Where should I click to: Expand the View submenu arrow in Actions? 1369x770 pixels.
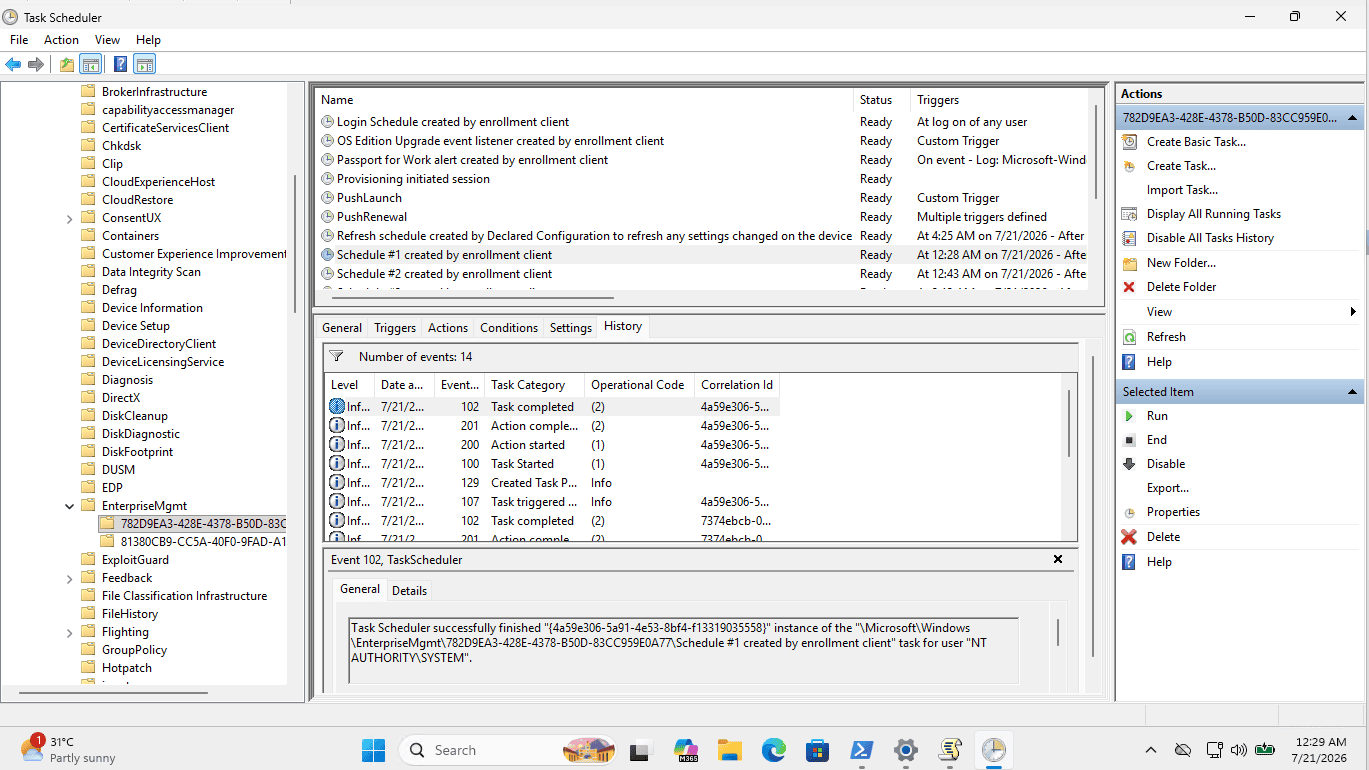(1353, 312)
